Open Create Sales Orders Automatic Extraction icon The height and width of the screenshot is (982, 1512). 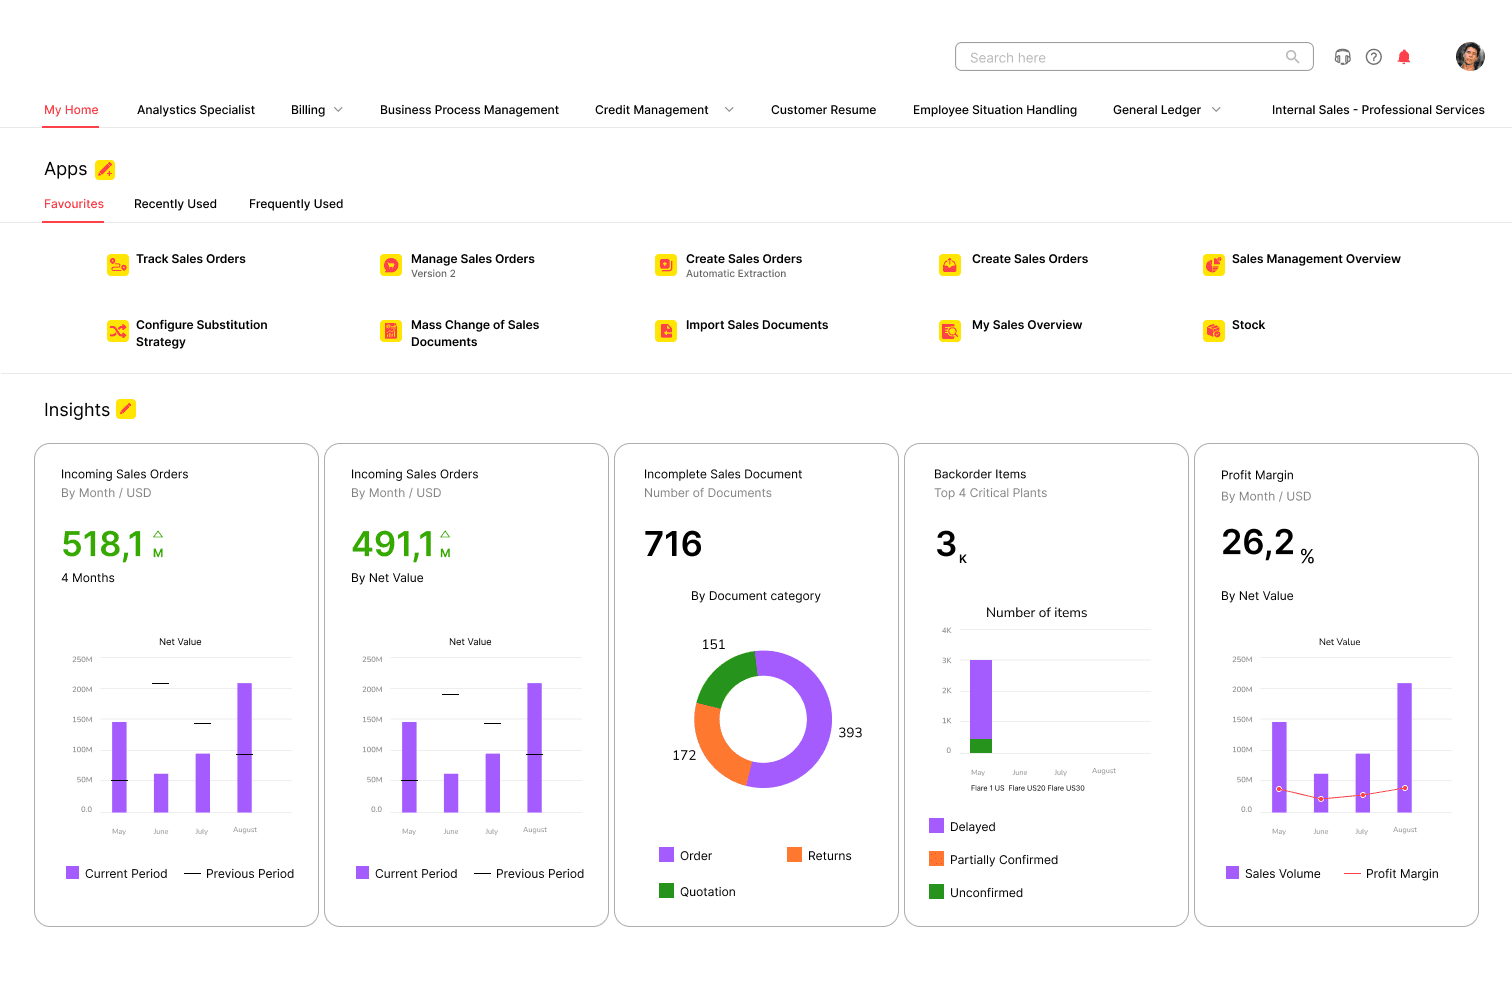(666, 264)
